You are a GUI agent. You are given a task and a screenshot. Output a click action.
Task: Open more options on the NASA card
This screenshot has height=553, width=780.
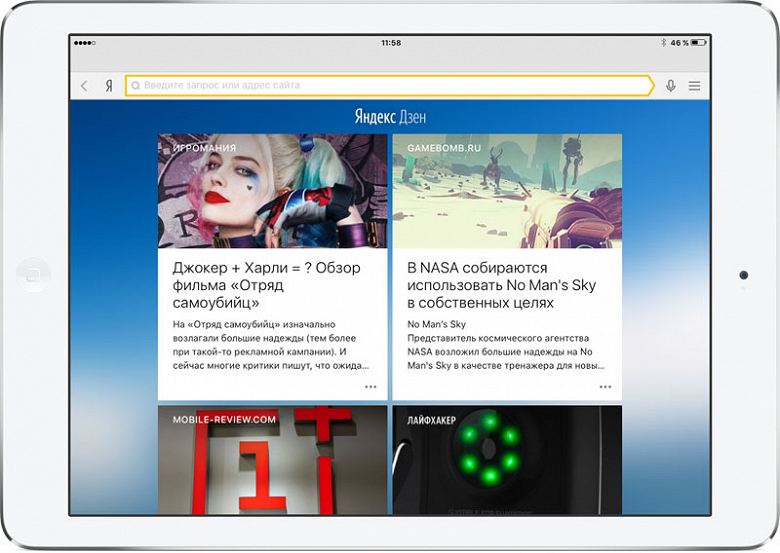pyautogui.click(x=605, y=386)
